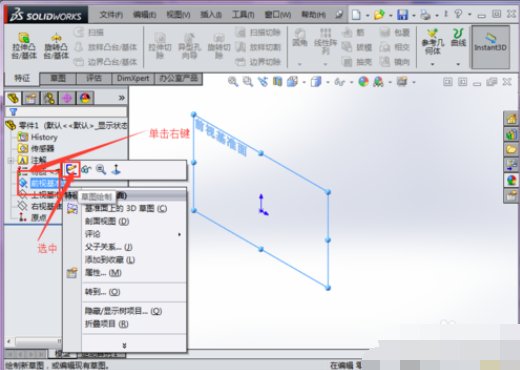Click the Edit Appearance color ball icon

pyautogui.click(x=363, y=81)
